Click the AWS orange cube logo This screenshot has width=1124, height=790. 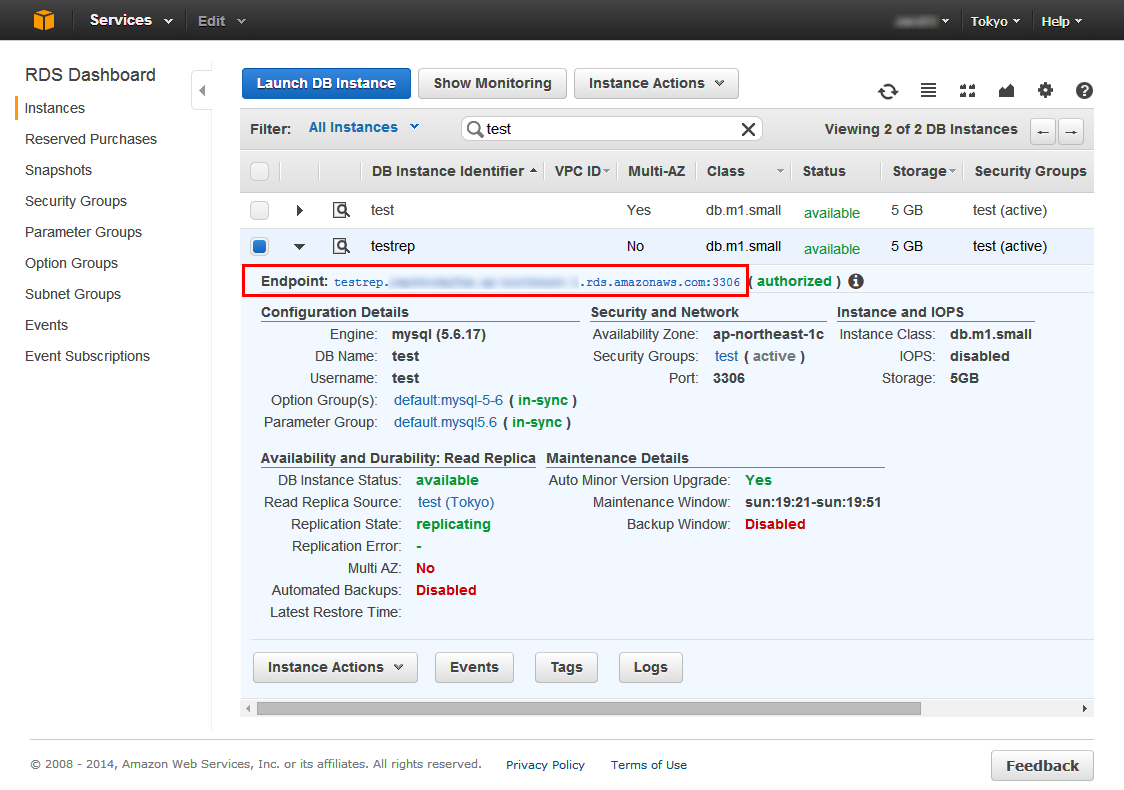[44, 20]
